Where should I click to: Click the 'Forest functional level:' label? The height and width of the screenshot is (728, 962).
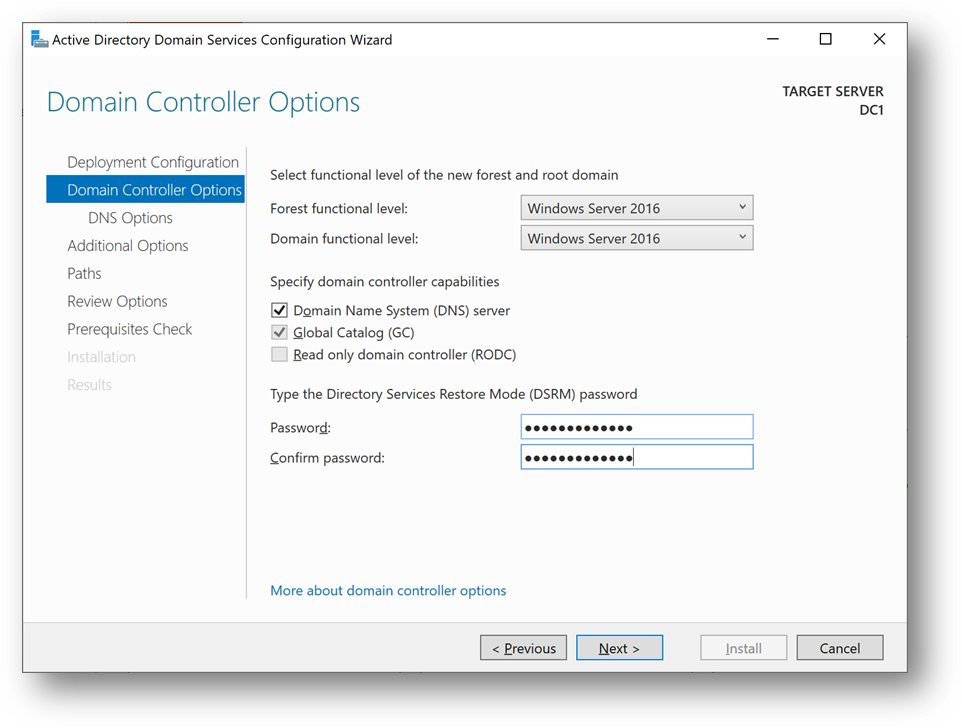(339, 209)
